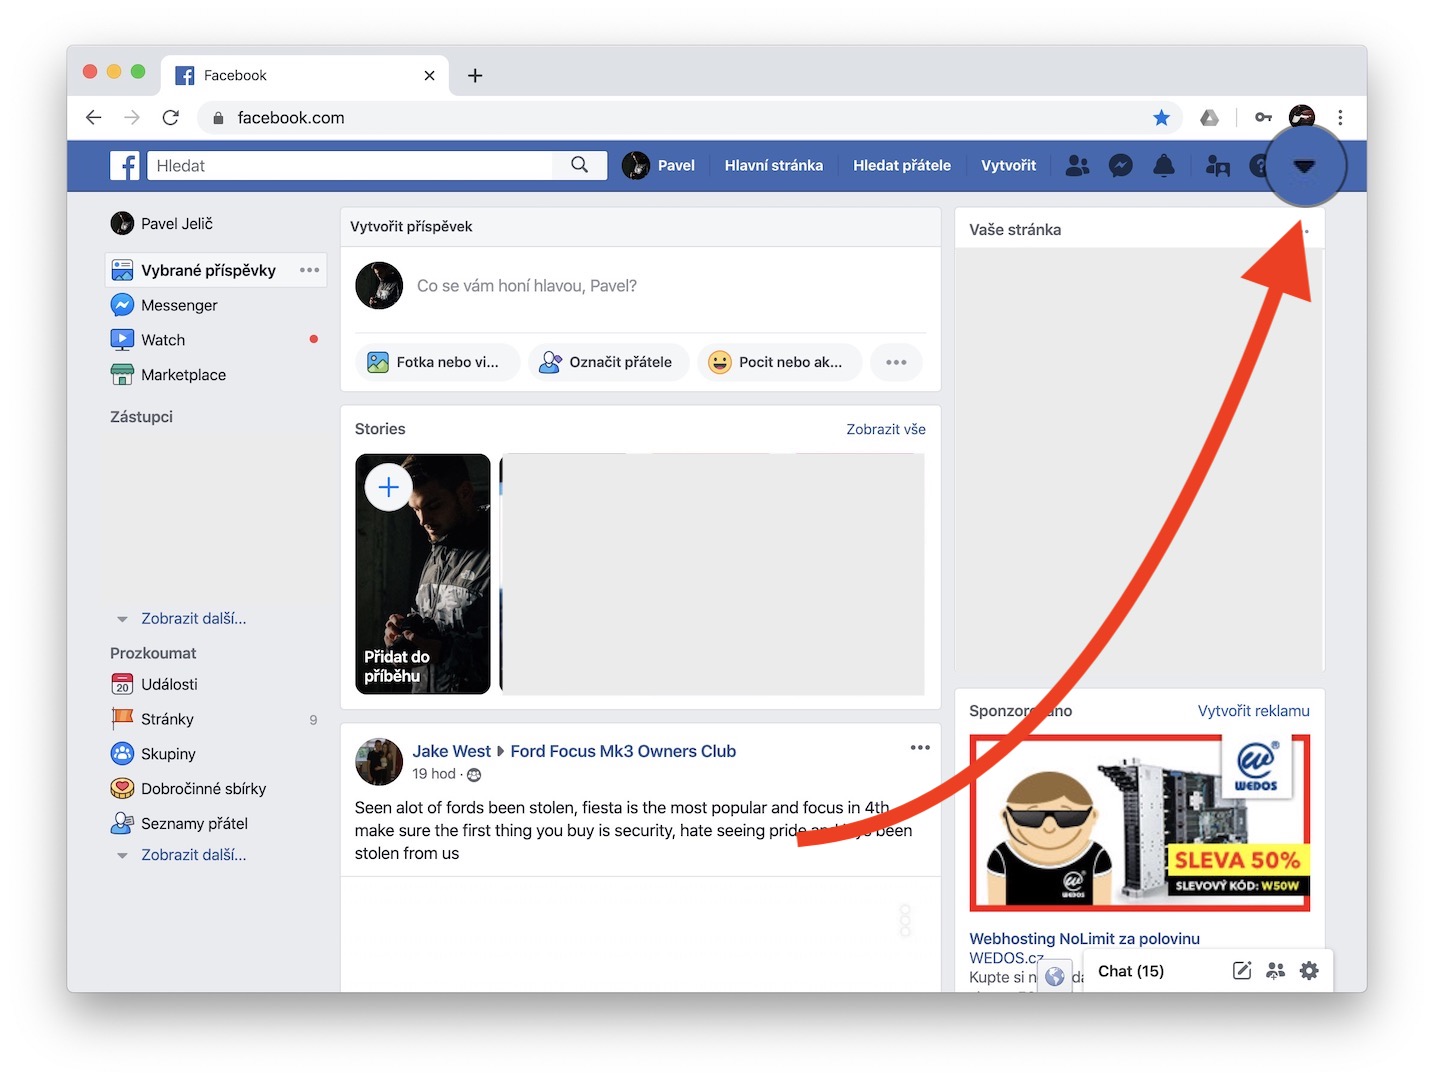Open Jake West's profile link

[452, 751]
